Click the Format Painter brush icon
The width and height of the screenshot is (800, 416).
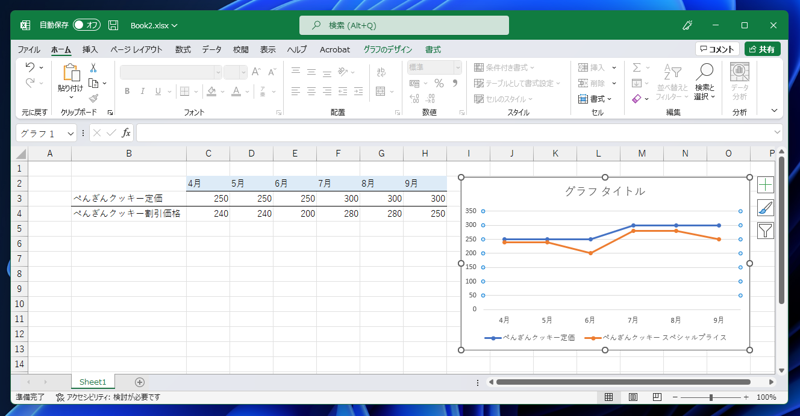pos(93,98)
